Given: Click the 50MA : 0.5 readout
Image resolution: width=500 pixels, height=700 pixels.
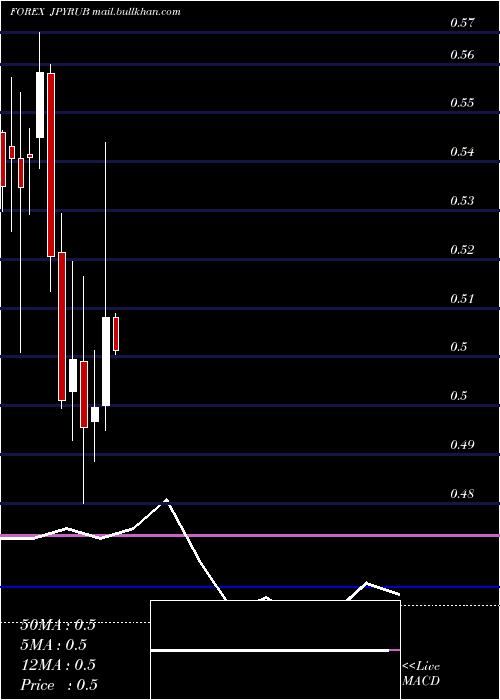Looking at the screenshot, I should tap(58, 625).
